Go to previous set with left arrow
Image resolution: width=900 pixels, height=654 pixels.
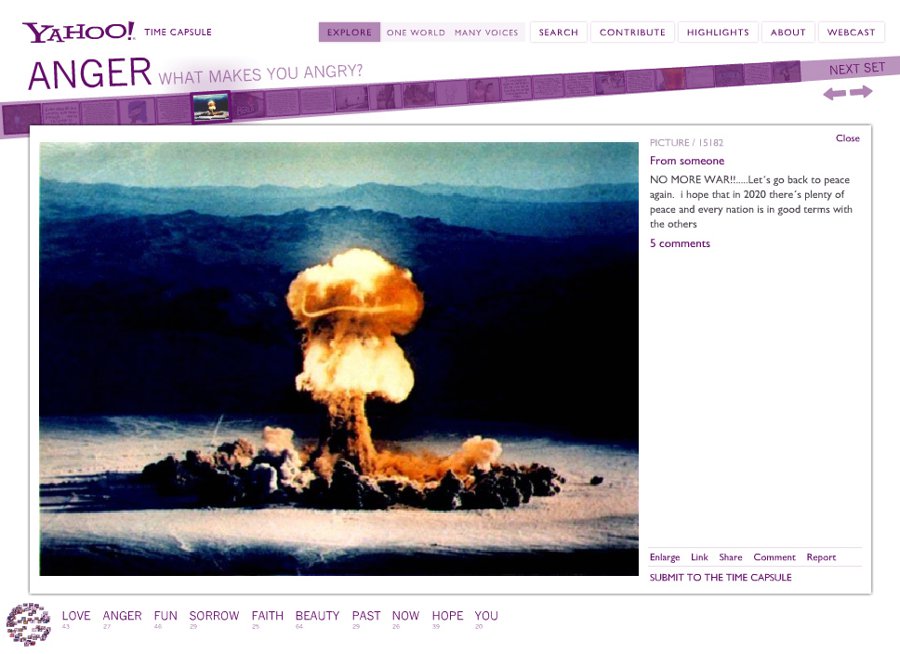pyautogui.click(x=834, y=93)
